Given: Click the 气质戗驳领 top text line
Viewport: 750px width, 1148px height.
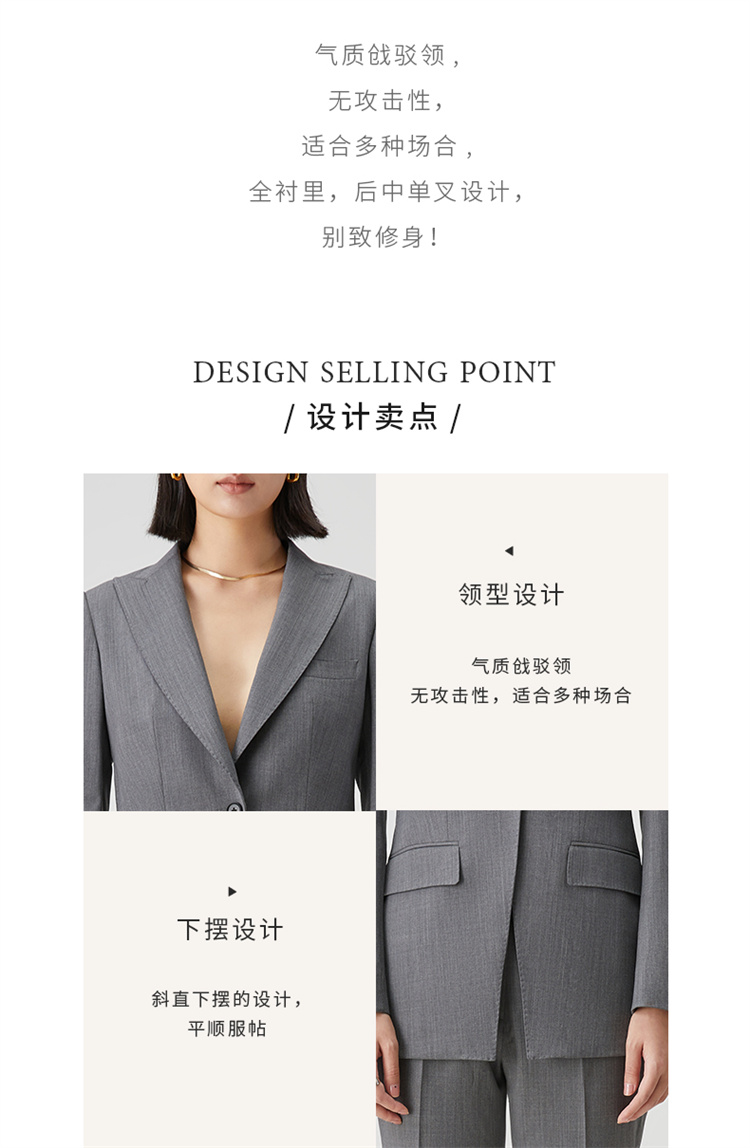Looking at the screenshot, I should point(387,55).
